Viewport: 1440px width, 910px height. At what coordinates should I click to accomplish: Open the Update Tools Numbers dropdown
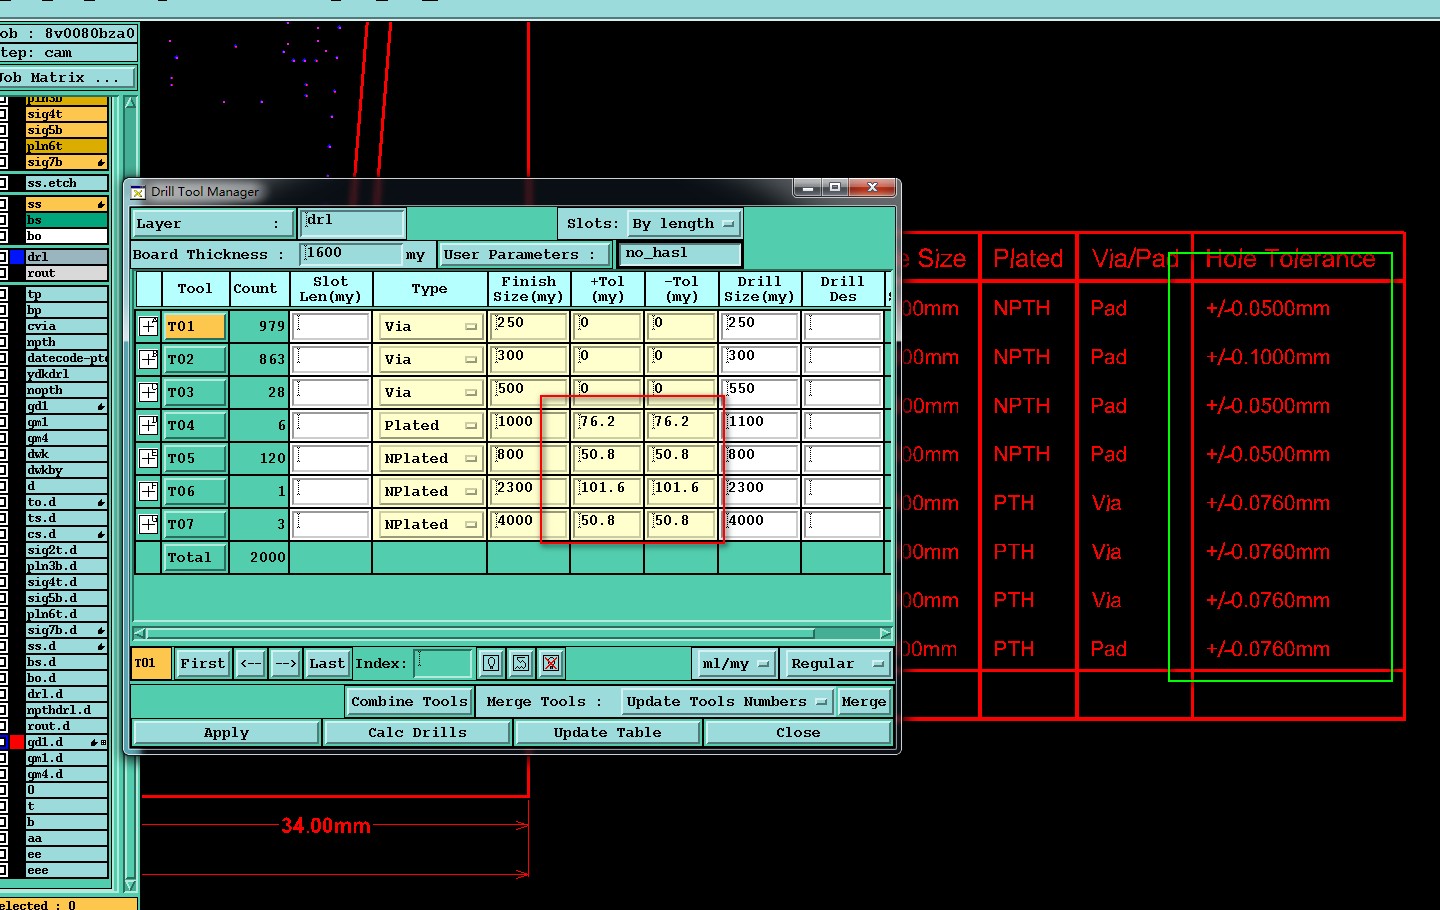[x=727, y=702]
